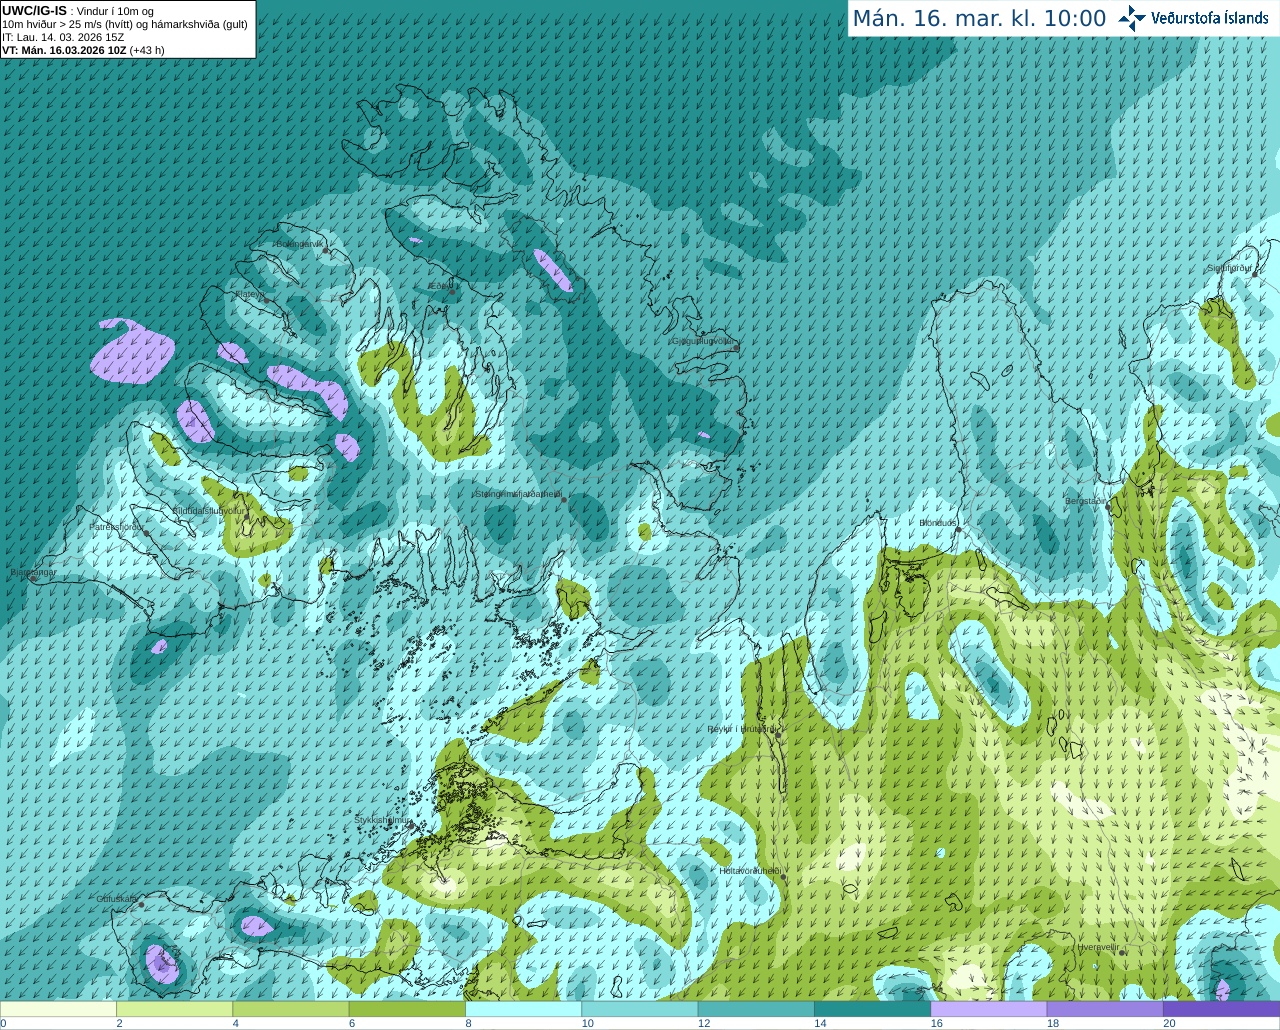The image size is (1280, 1030).
Task: Click the Bolungarvík station label
Action: pos(300,244)
